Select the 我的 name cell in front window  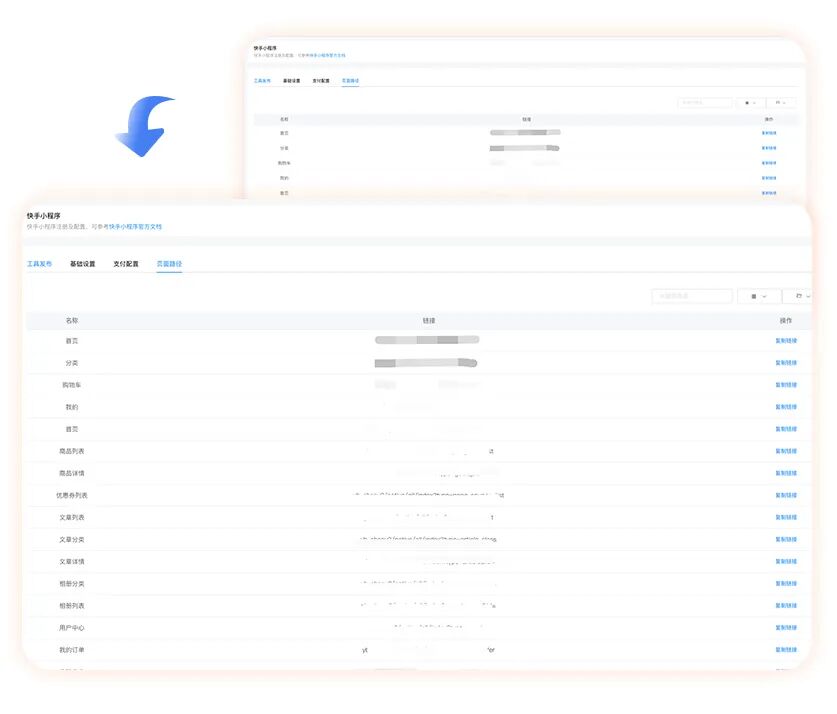pos(72,407)
